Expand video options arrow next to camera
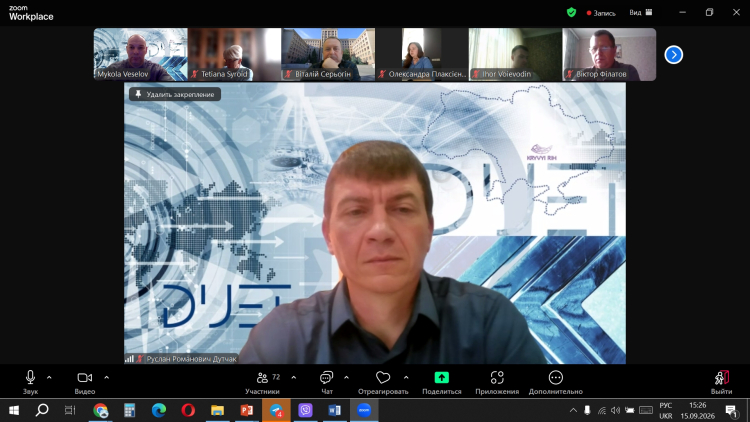Viewport: 750px width, 422px height. pos(107,378)
